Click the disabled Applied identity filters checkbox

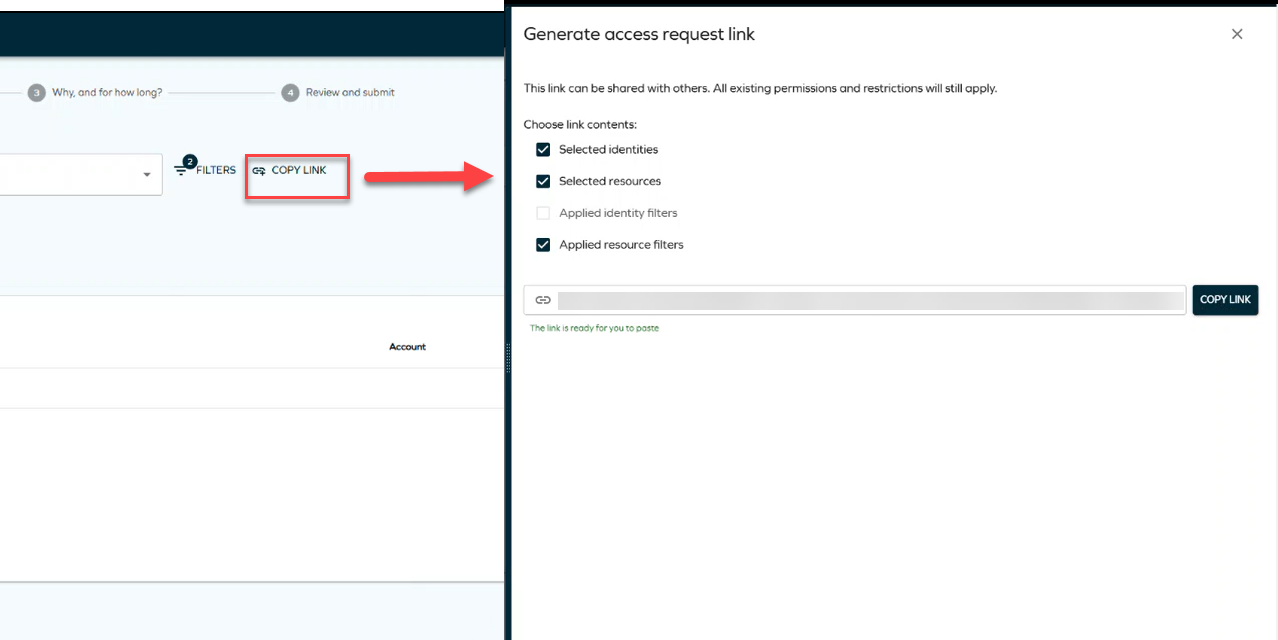542,212
